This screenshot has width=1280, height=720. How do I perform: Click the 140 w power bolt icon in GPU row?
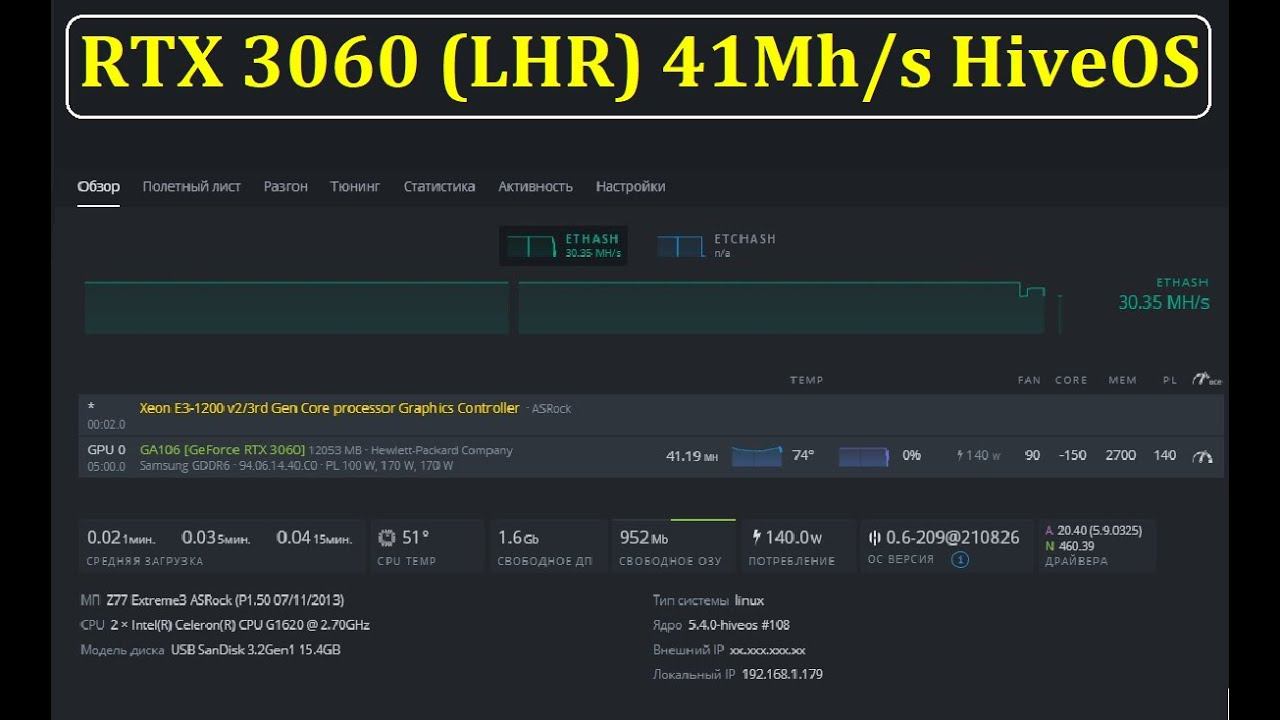point(961,455)
